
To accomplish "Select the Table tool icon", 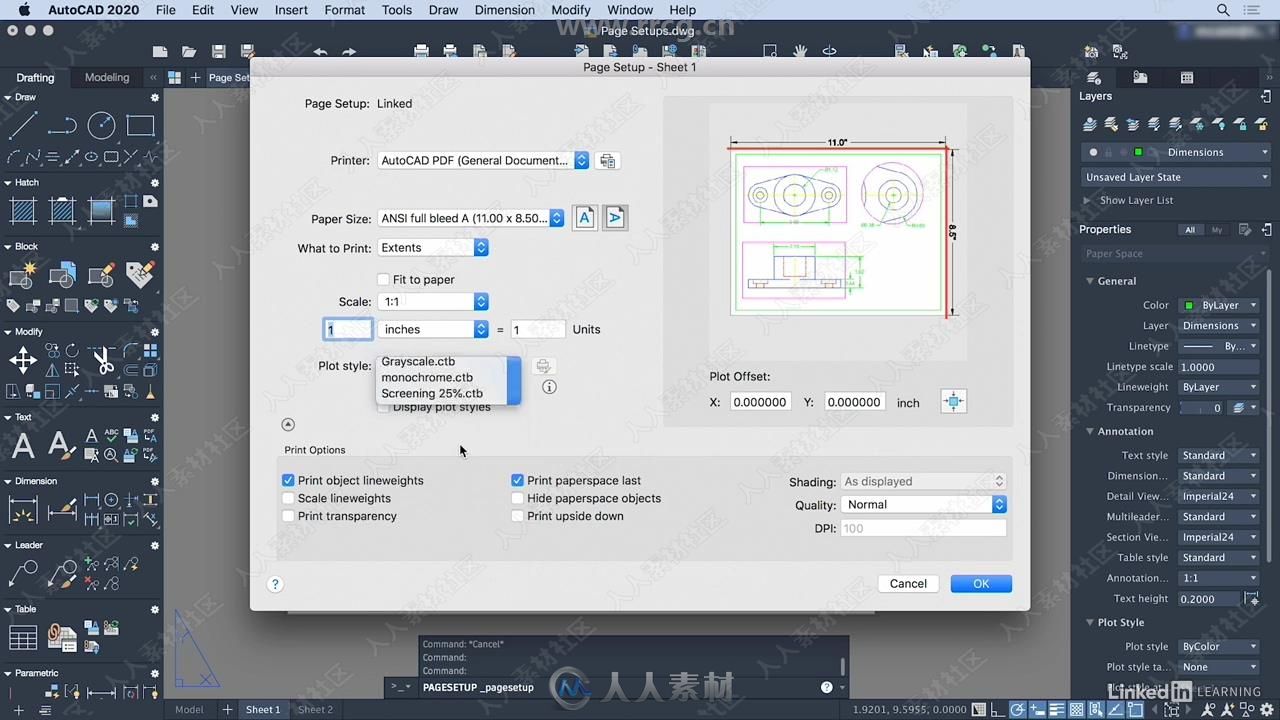I will [23, 638].
